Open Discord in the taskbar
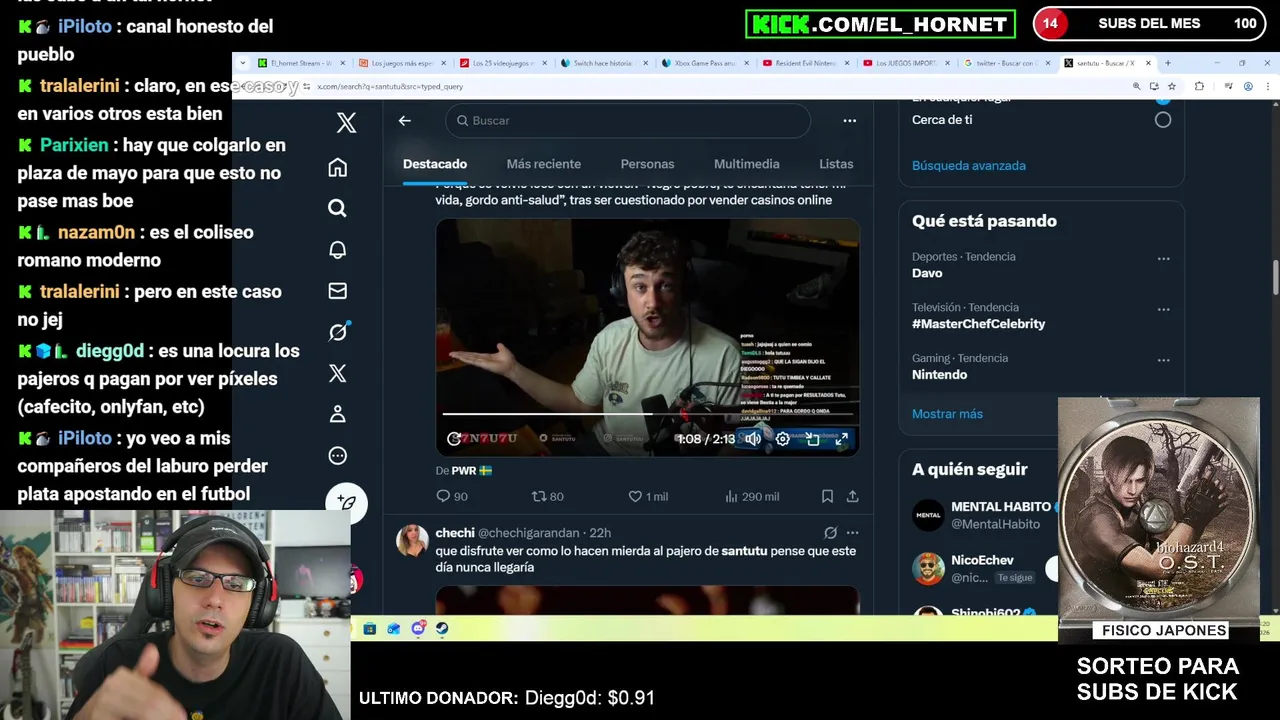This screenshot has height=720, width=1280. [418, 629]
